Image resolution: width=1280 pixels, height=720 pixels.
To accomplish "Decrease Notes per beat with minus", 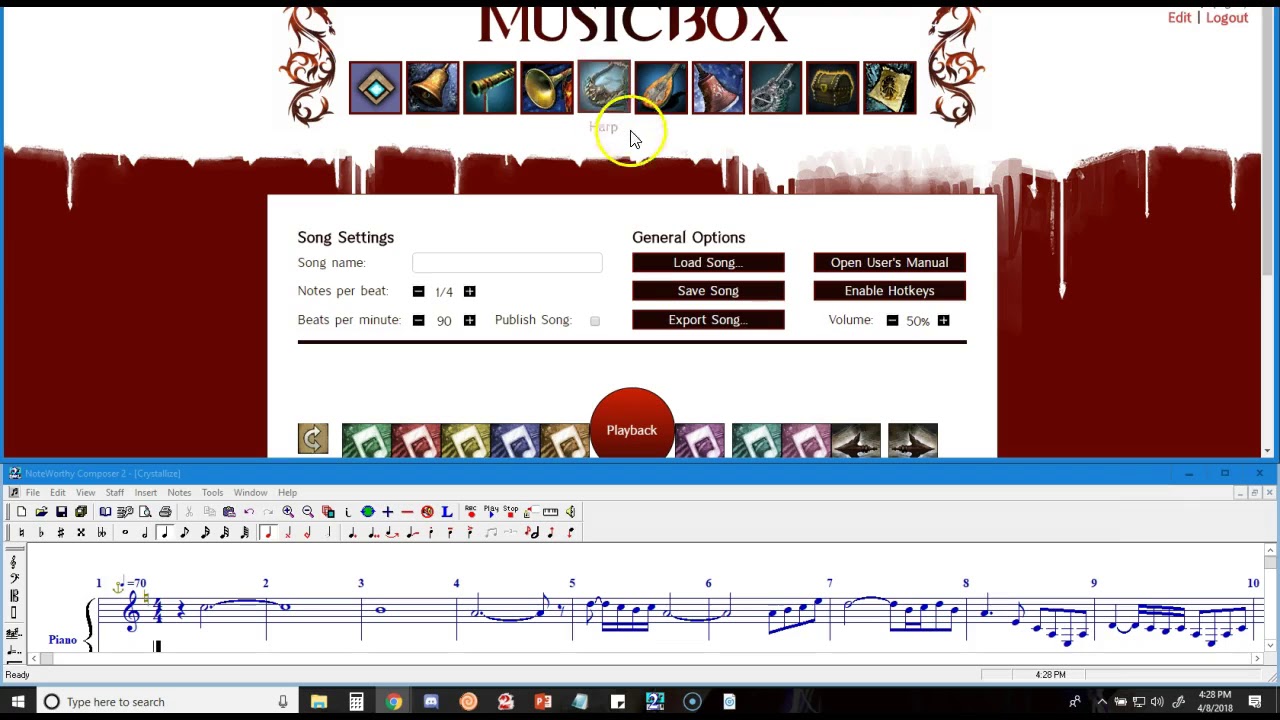I will click(418, 291).
